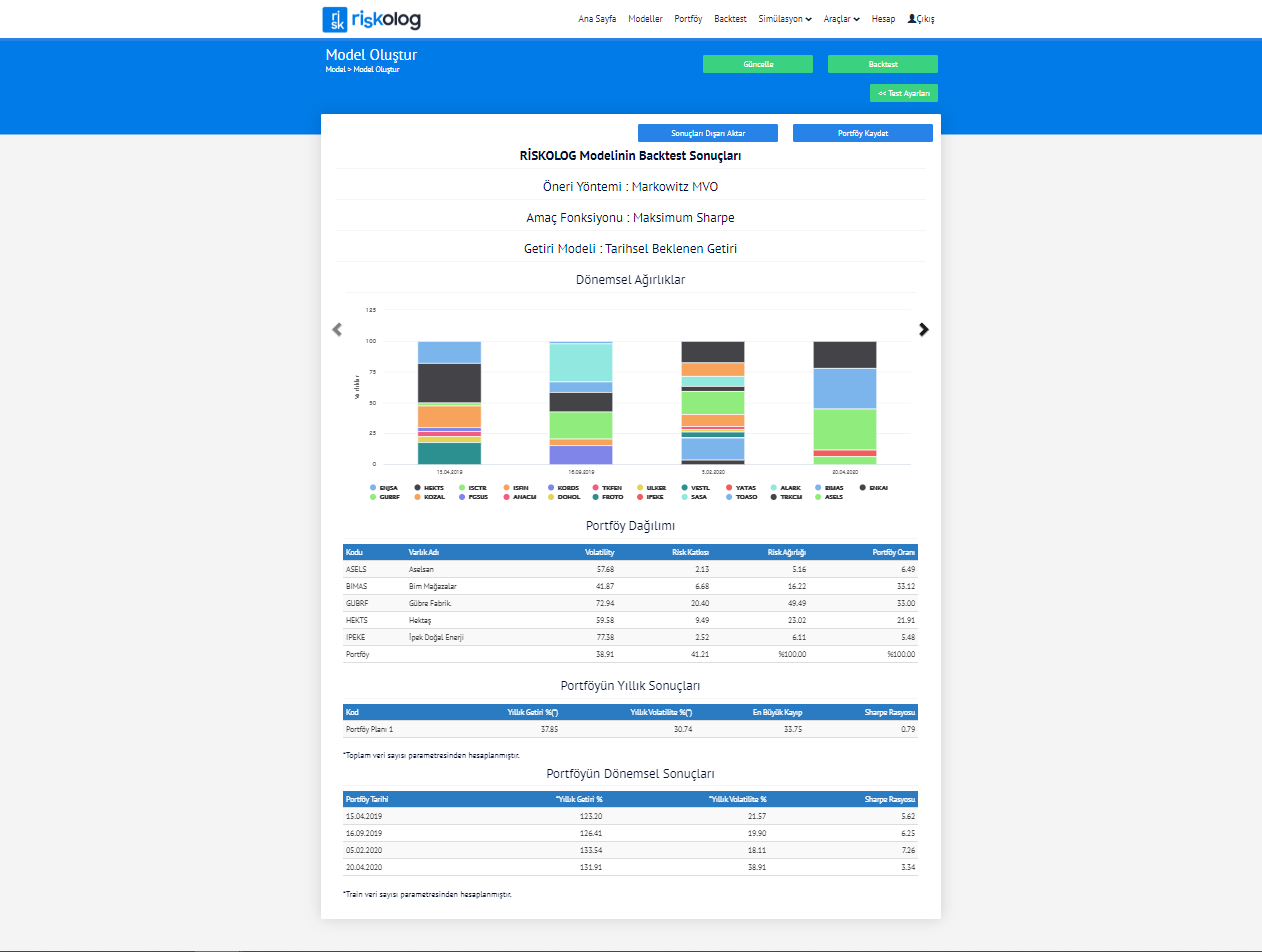
Task: Click the Riskolog logo
Action: point(371,19)
